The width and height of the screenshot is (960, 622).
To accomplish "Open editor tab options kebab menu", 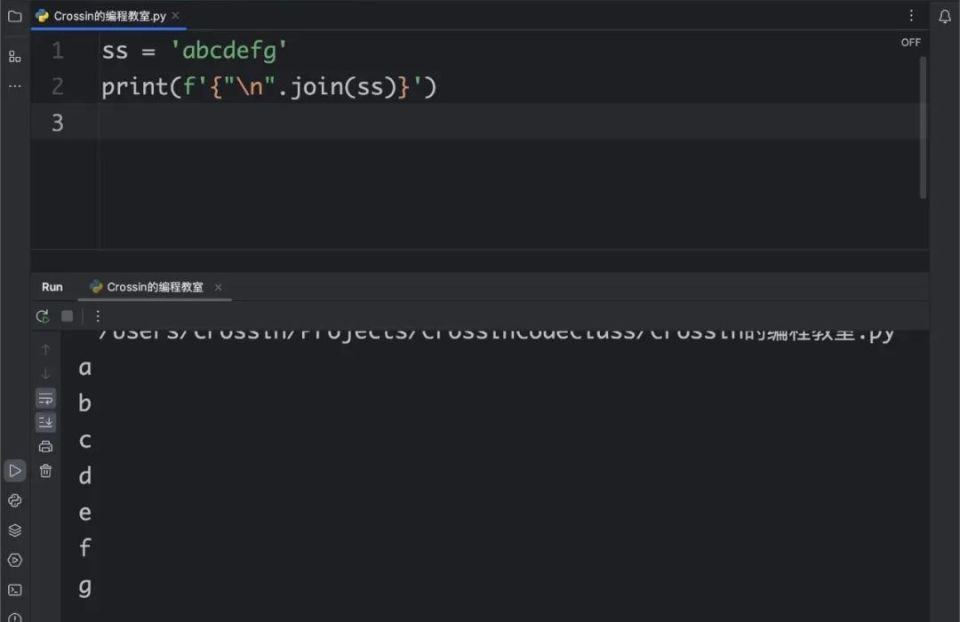I will 911,16.
